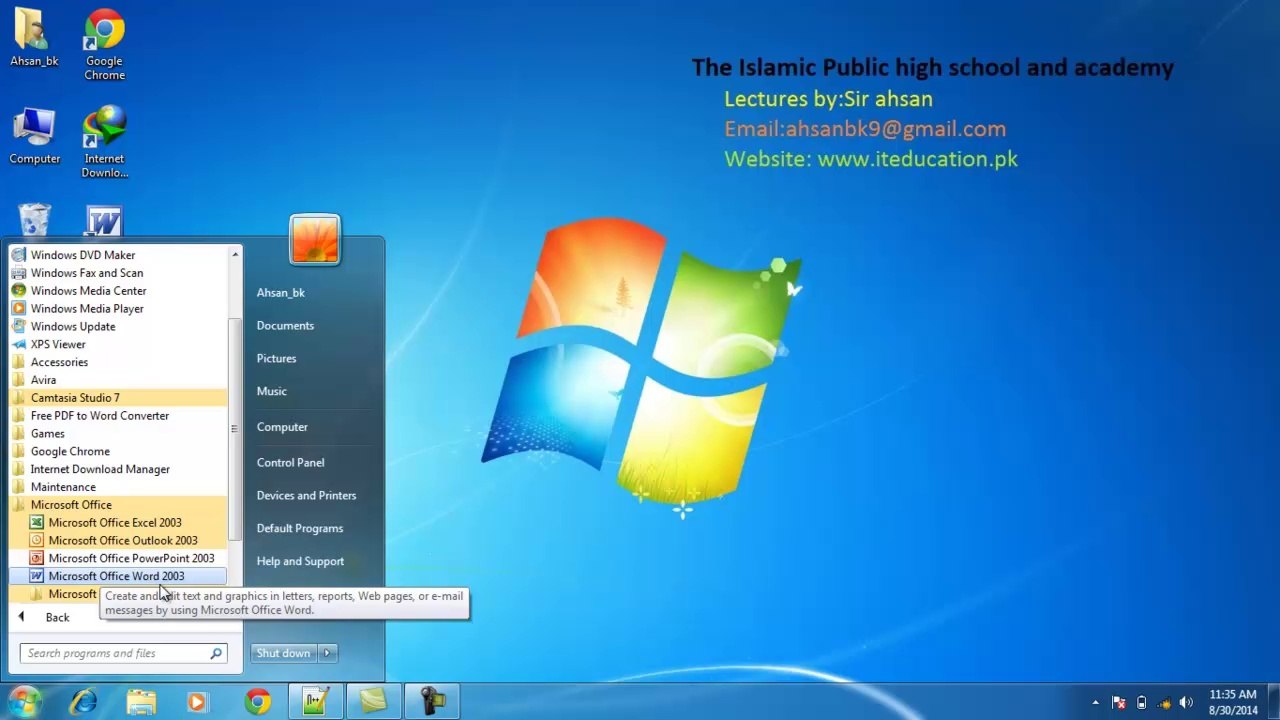The image size is (1280, 720).
Task: Open the Media Player taskbar icon
Action: click(197, 702)
